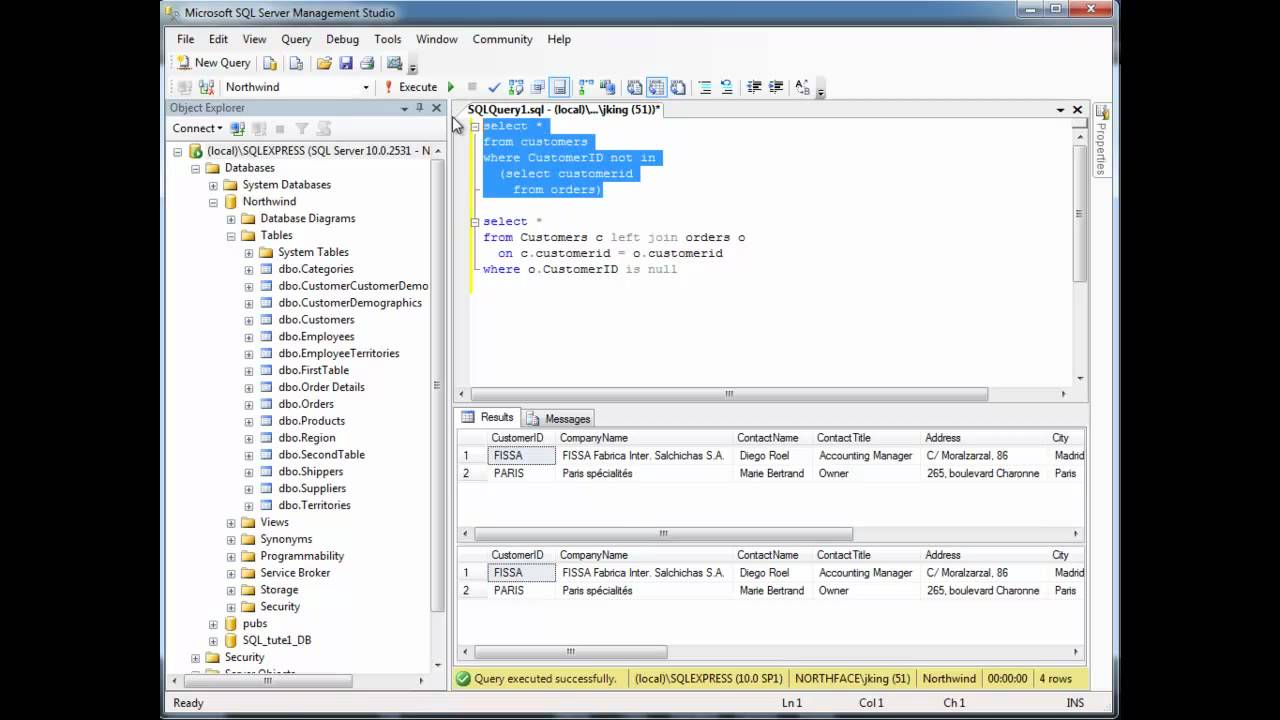The height and width of the screenshot is (720, 1280).
Task: Expand the pubs database node
Action: pos(213,624)
